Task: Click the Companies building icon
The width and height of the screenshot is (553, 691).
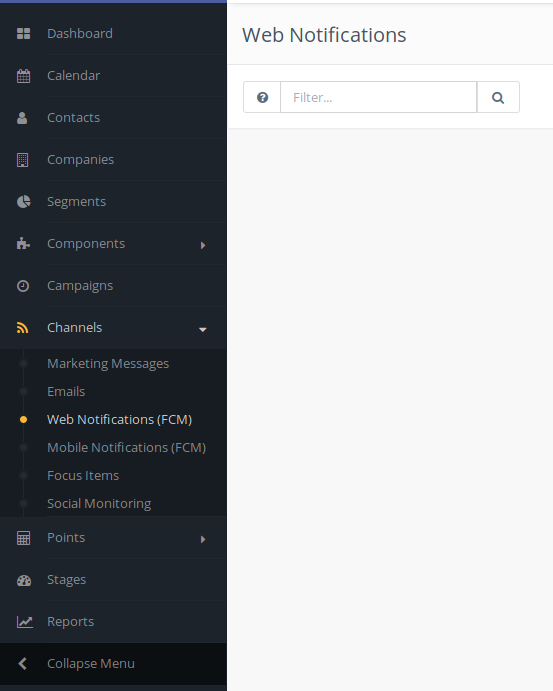Action: point(22,160)
